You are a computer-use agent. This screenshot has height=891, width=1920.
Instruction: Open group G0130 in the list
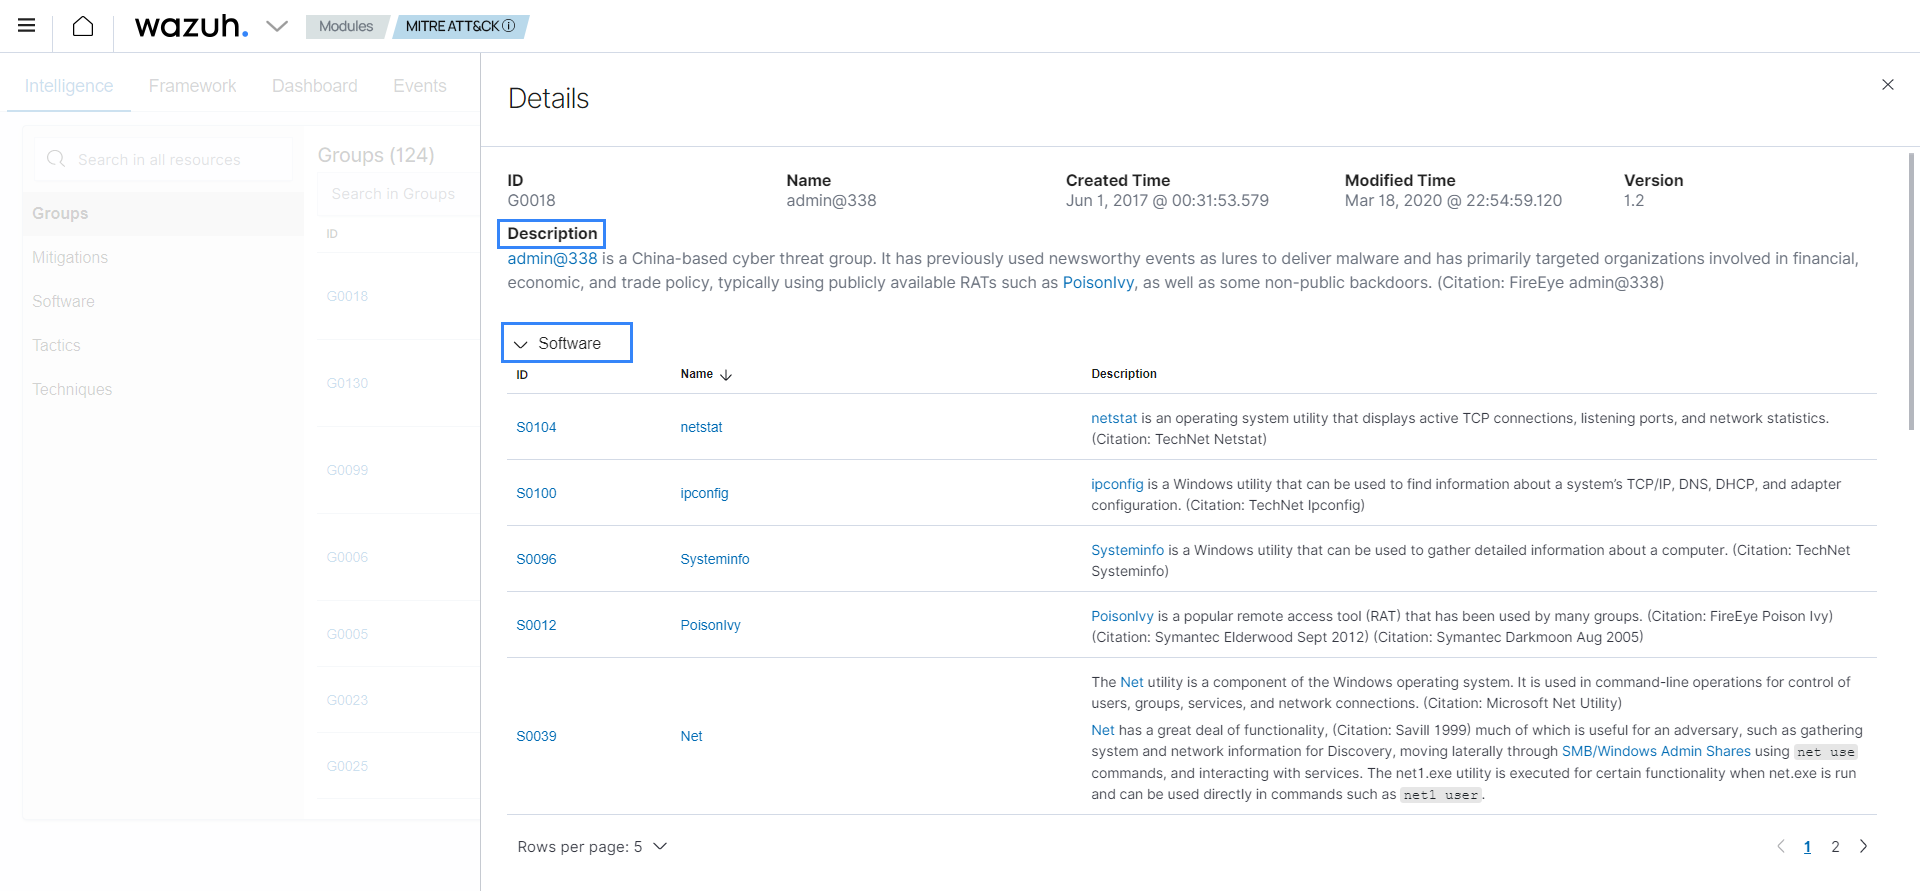pyautogui.click(x=347, y=383)
